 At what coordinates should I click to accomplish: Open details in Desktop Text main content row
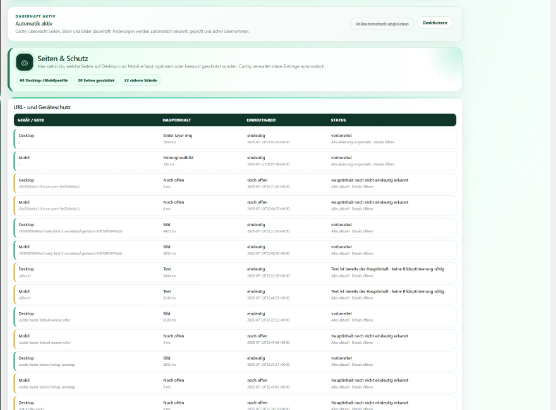(x=362, y=276)
